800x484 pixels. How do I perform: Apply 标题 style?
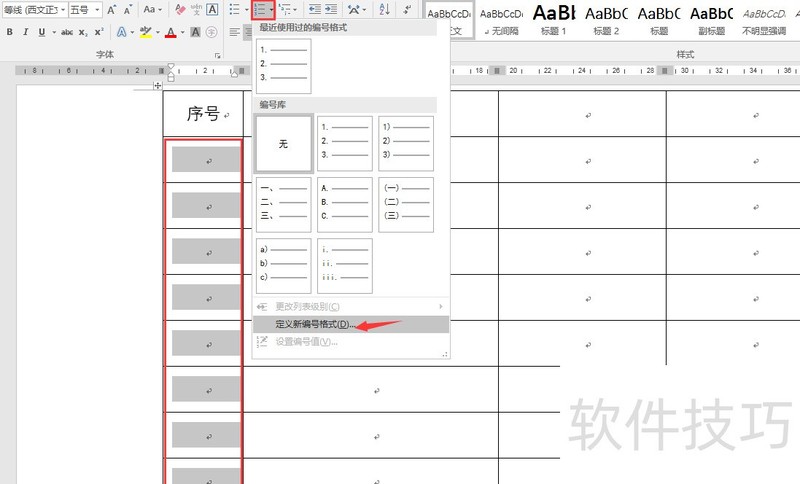659,20
